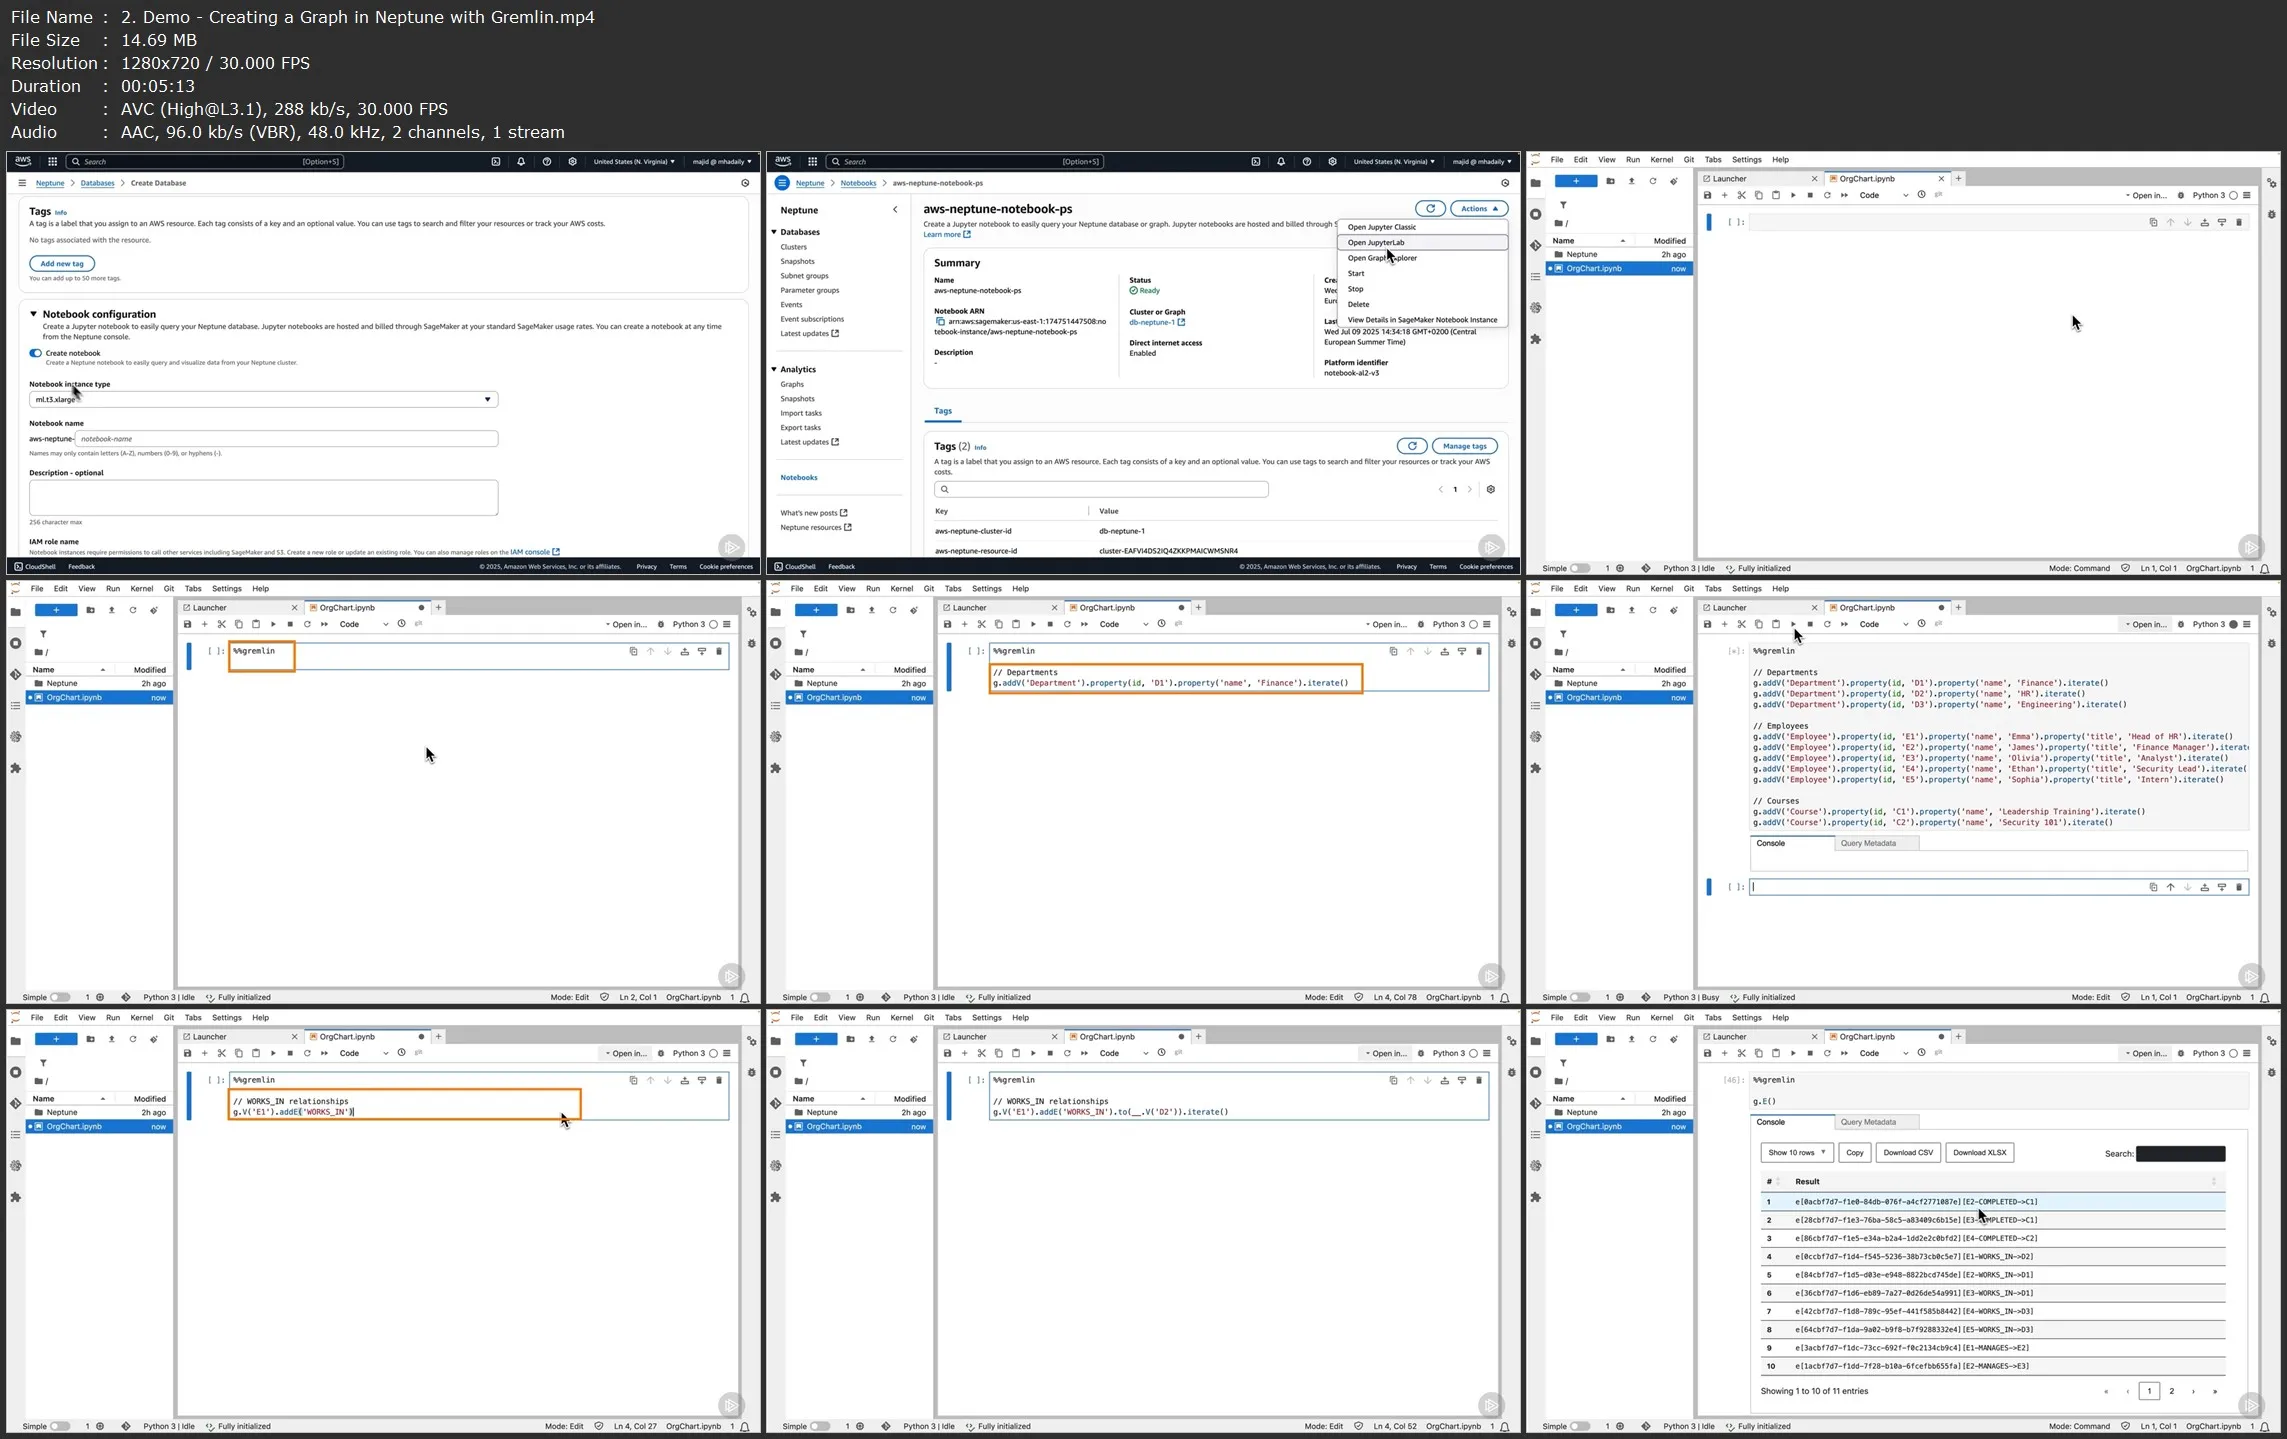Toggle Simple mode in Ln 4, Col 27 frame
The height and width of the screenshot is (1439, 2287).
tap(60, 1426)
